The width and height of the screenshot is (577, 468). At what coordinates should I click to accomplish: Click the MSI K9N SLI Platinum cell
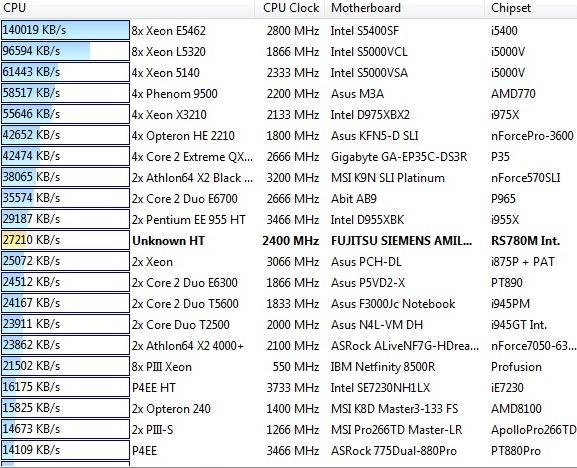(x=387, y=177)
